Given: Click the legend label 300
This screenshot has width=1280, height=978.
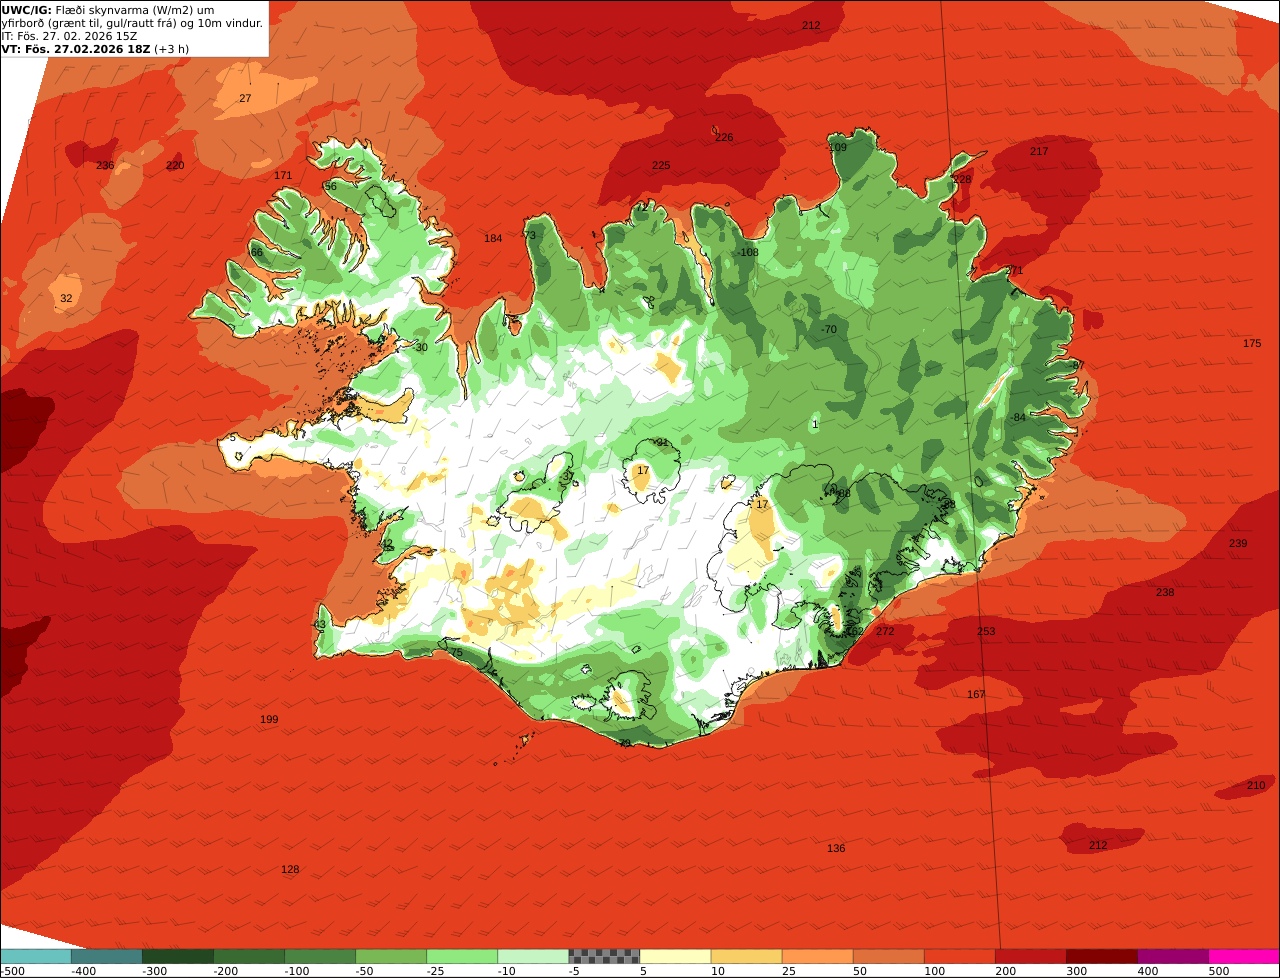Looking at the screenshot, I should tap(1076, 971).
